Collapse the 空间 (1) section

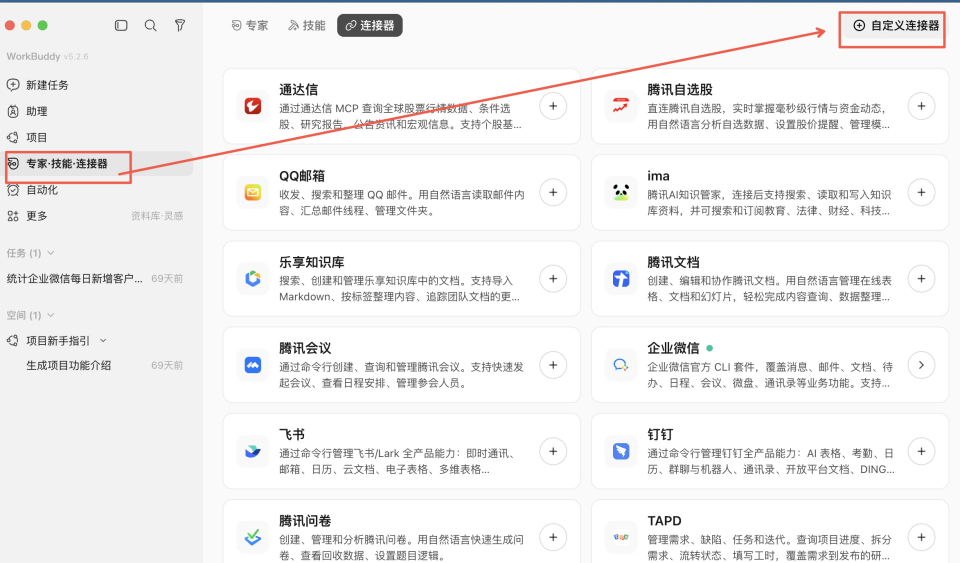[51, 315]
